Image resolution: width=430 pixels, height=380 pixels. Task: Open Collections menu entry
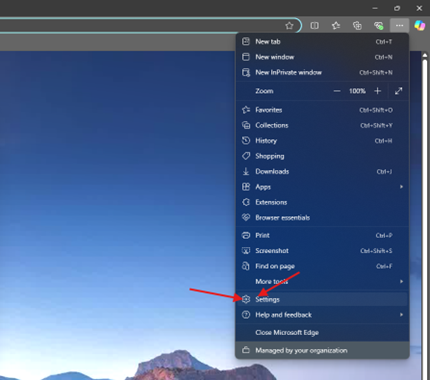322,125
